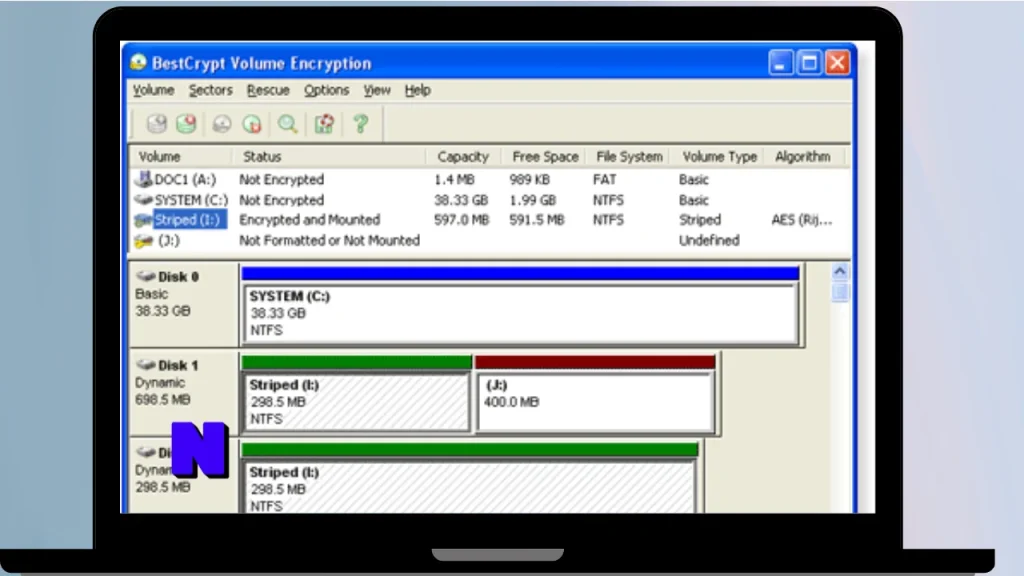Select the SYSTEM (C:) 38.33 GB partition box
The image size is (1024, 576).
tap(520, 314)
